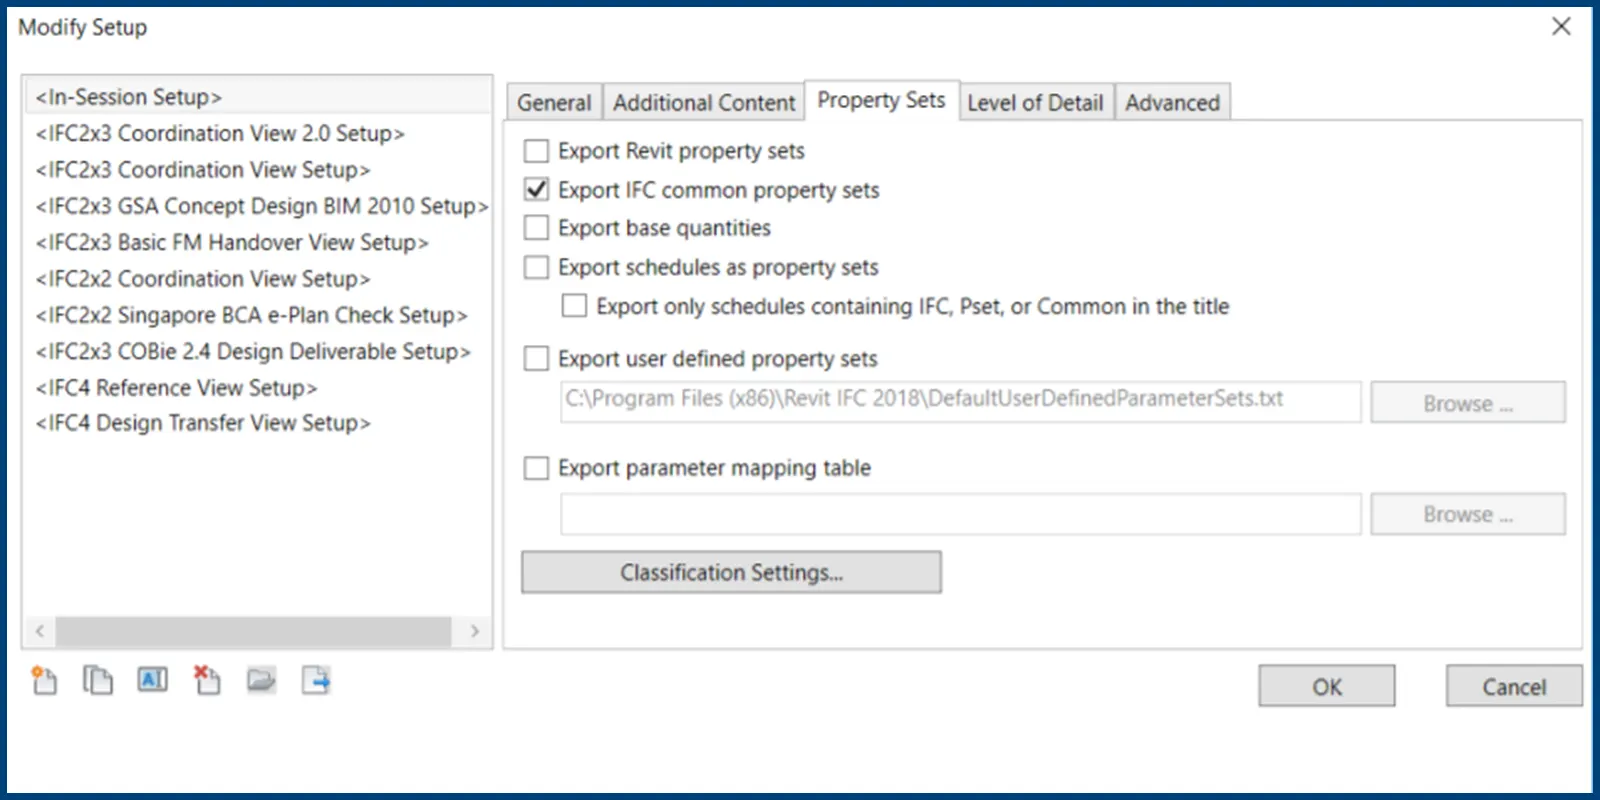Click the Duplicate setup icon
The image size is (1600, 800).
click(97, 681)
